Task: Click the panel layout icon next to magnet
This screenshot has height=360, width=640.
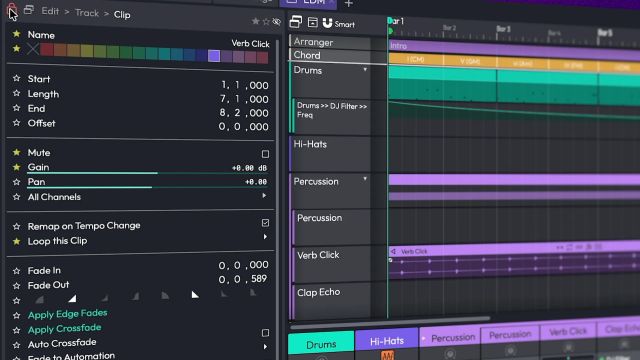Action: coord(313,22)
